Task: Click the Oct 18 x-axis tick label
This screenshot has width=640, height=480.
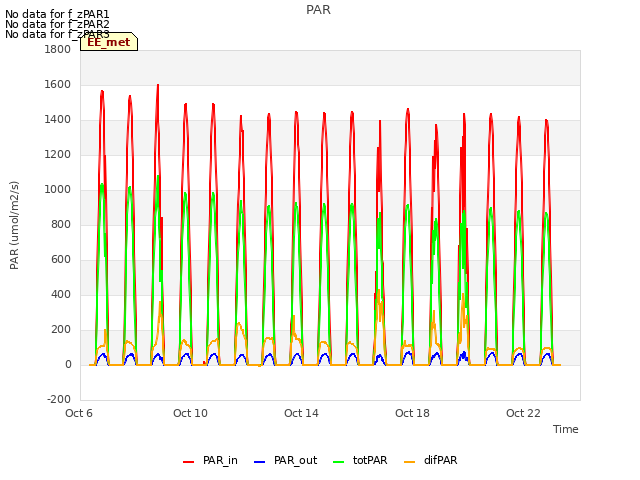Action: pyautogui.click(x=412, y=413)
